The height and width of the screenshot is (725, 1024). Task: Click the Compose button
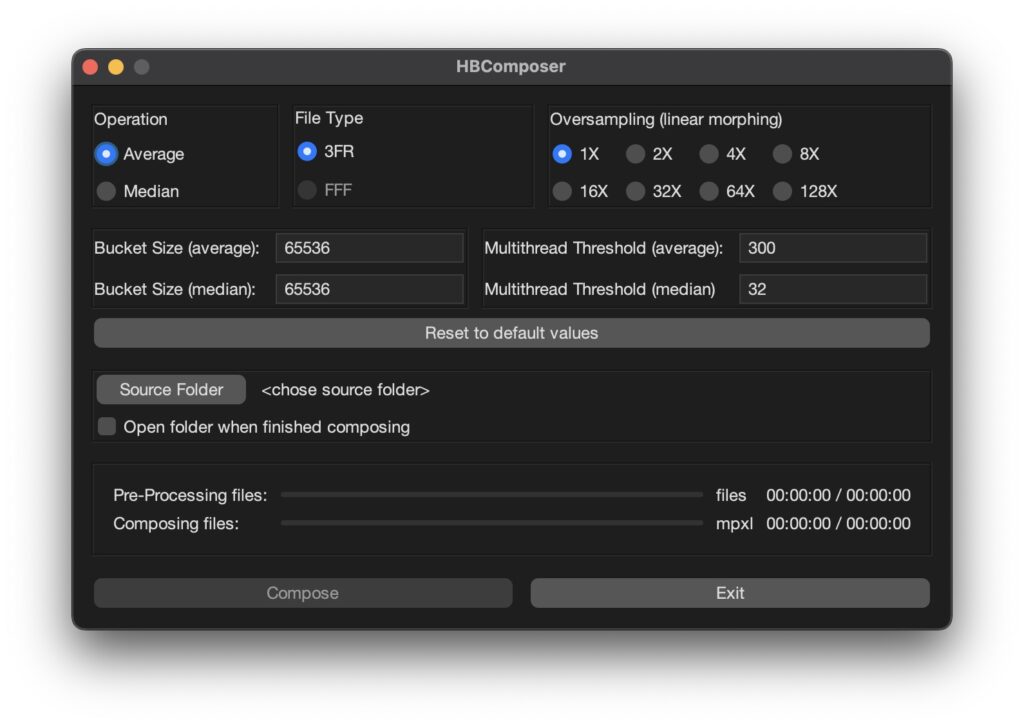click(303, 593)
